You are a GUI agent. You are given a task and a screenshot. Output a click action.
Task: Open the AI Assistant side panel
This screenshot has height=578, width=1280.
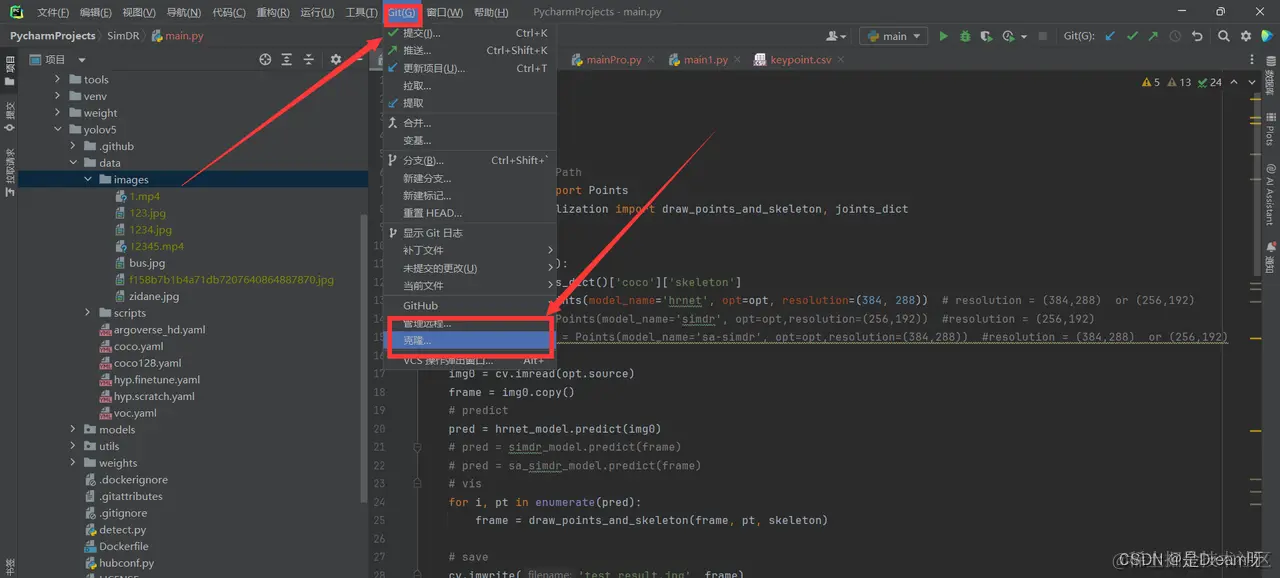(x=1270, y=194)
